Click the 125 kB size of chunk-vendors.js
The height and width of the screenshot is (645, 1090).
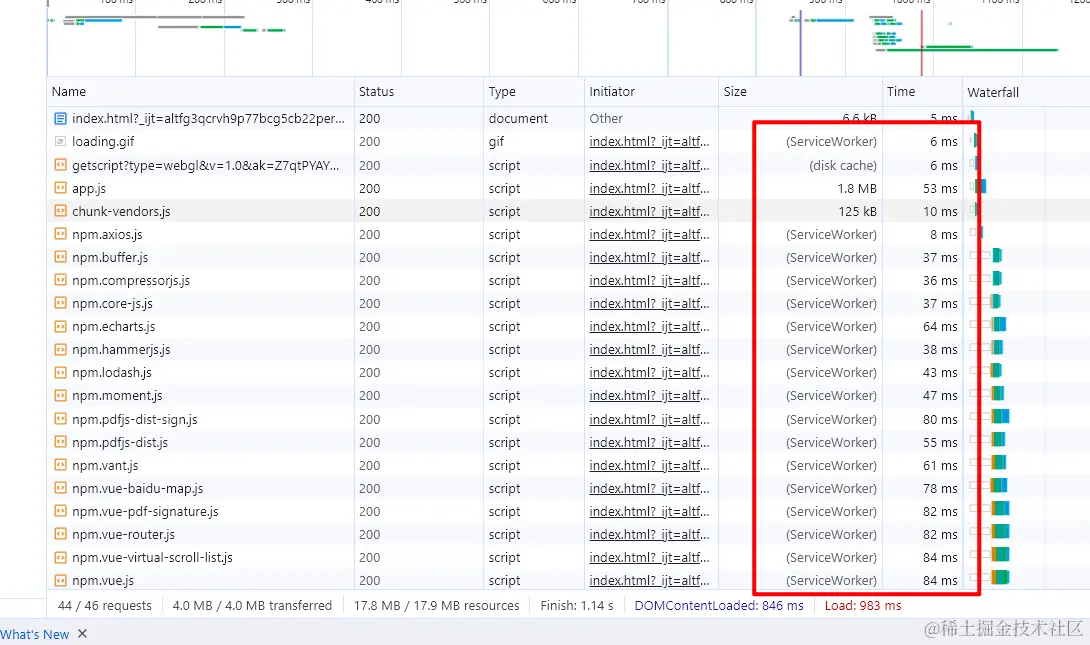point(858,211)
